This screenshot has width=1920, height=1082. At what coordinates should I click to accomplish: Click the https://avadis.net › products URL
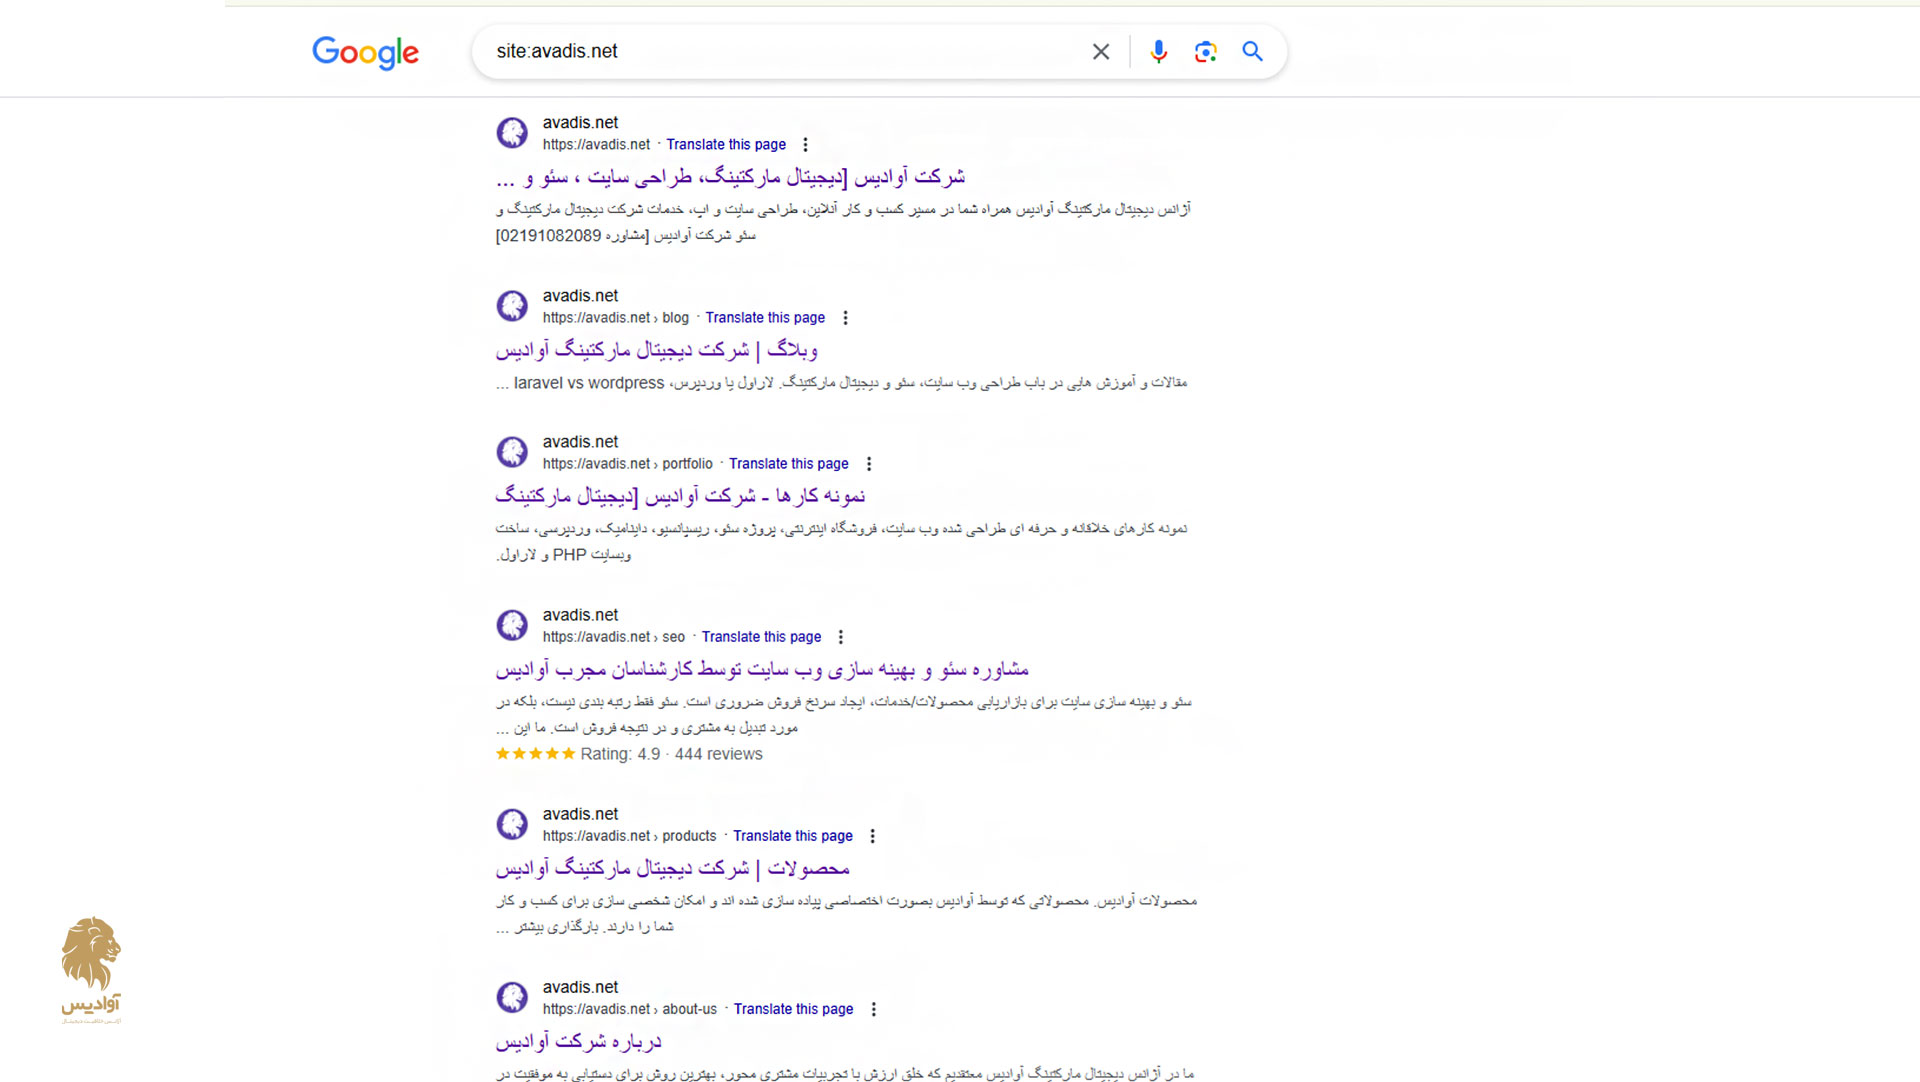[x=630, y=836]
